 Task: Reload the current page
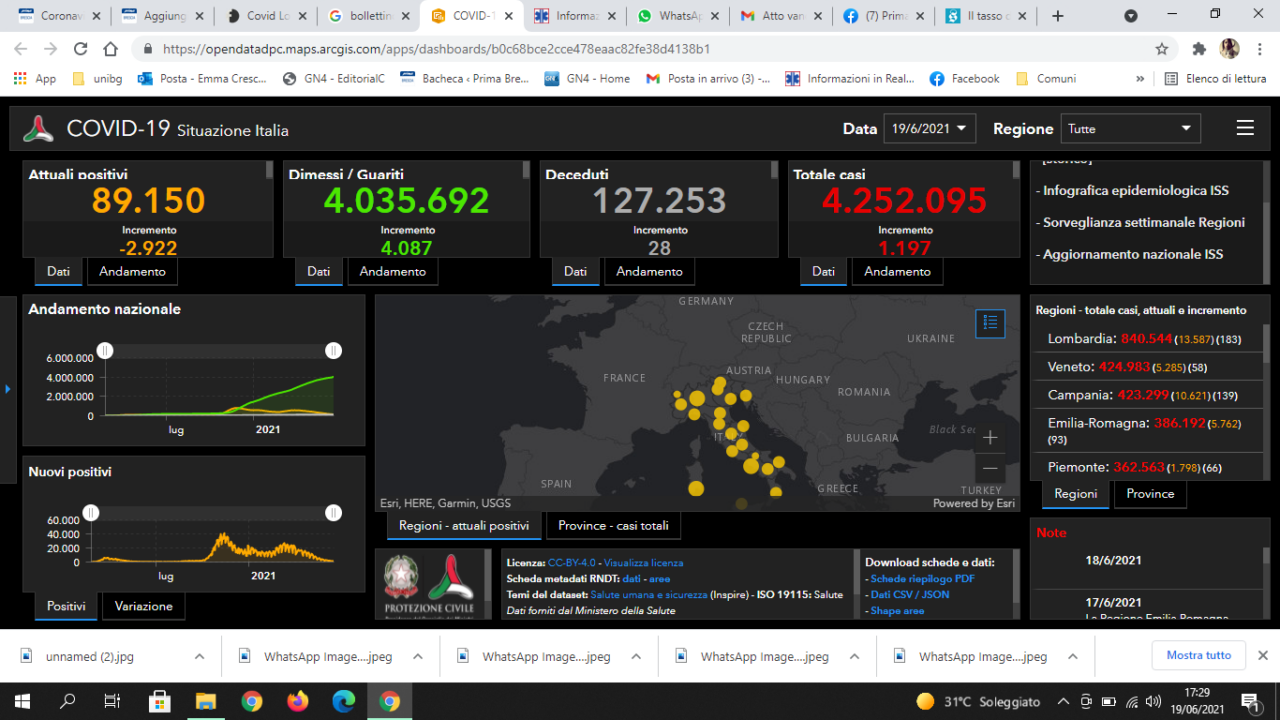(81, 49)
